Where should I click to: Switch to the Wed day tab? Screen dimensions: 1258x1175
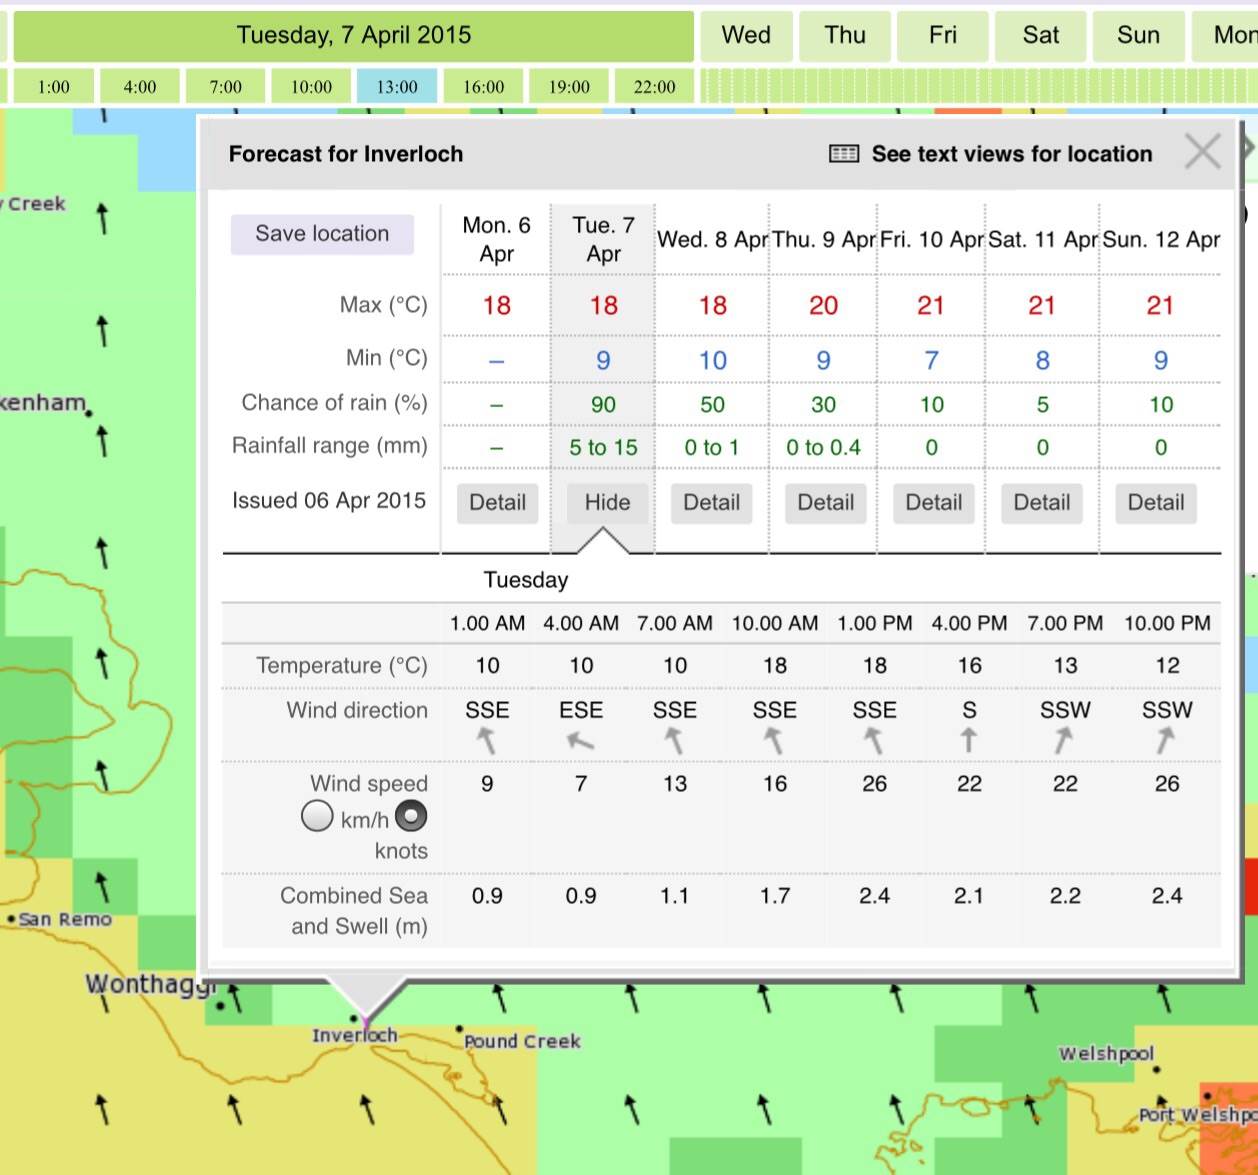pyautogui.click(x=746, y=35)
